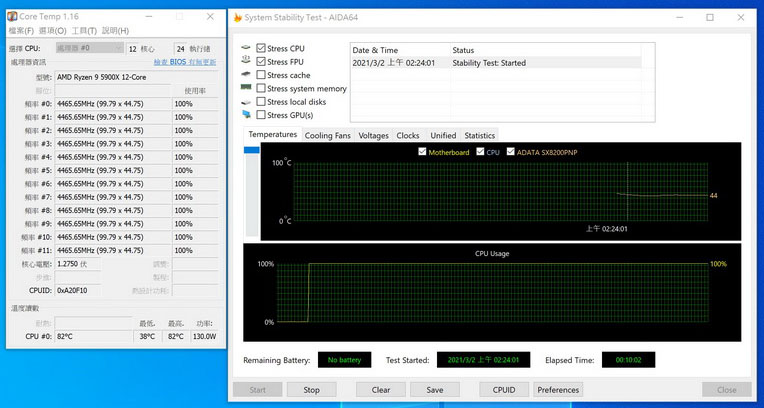
Task: Click the Clear button in AIDA64
Action: click(381, 389)
